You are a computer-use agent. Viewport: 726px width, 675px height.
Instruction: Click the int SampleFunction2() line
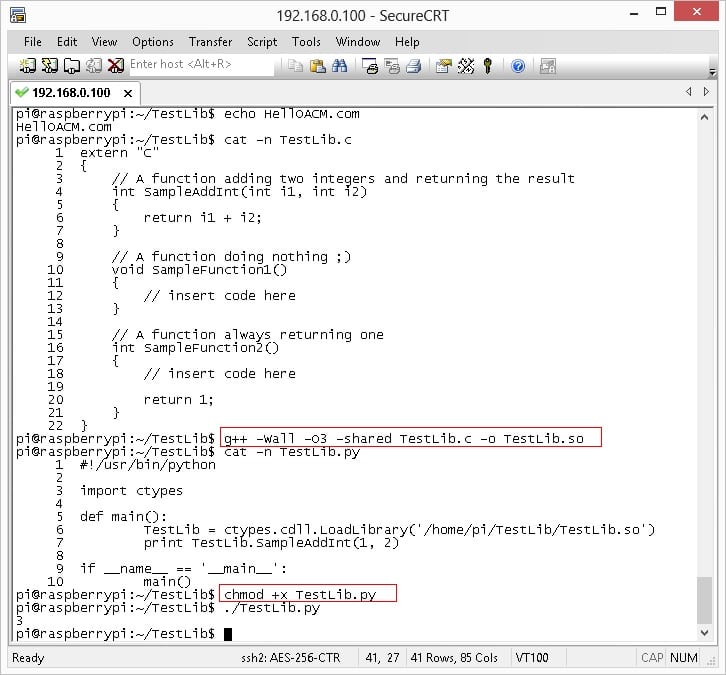(x=195, y=348)
